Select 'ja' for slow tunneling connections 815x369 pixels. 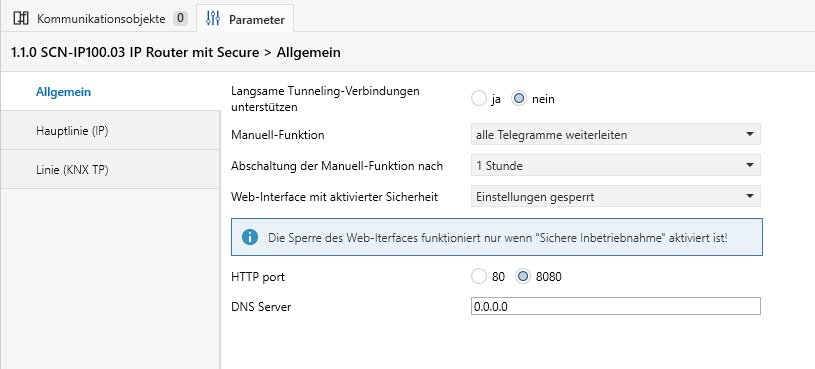(478, 99)
